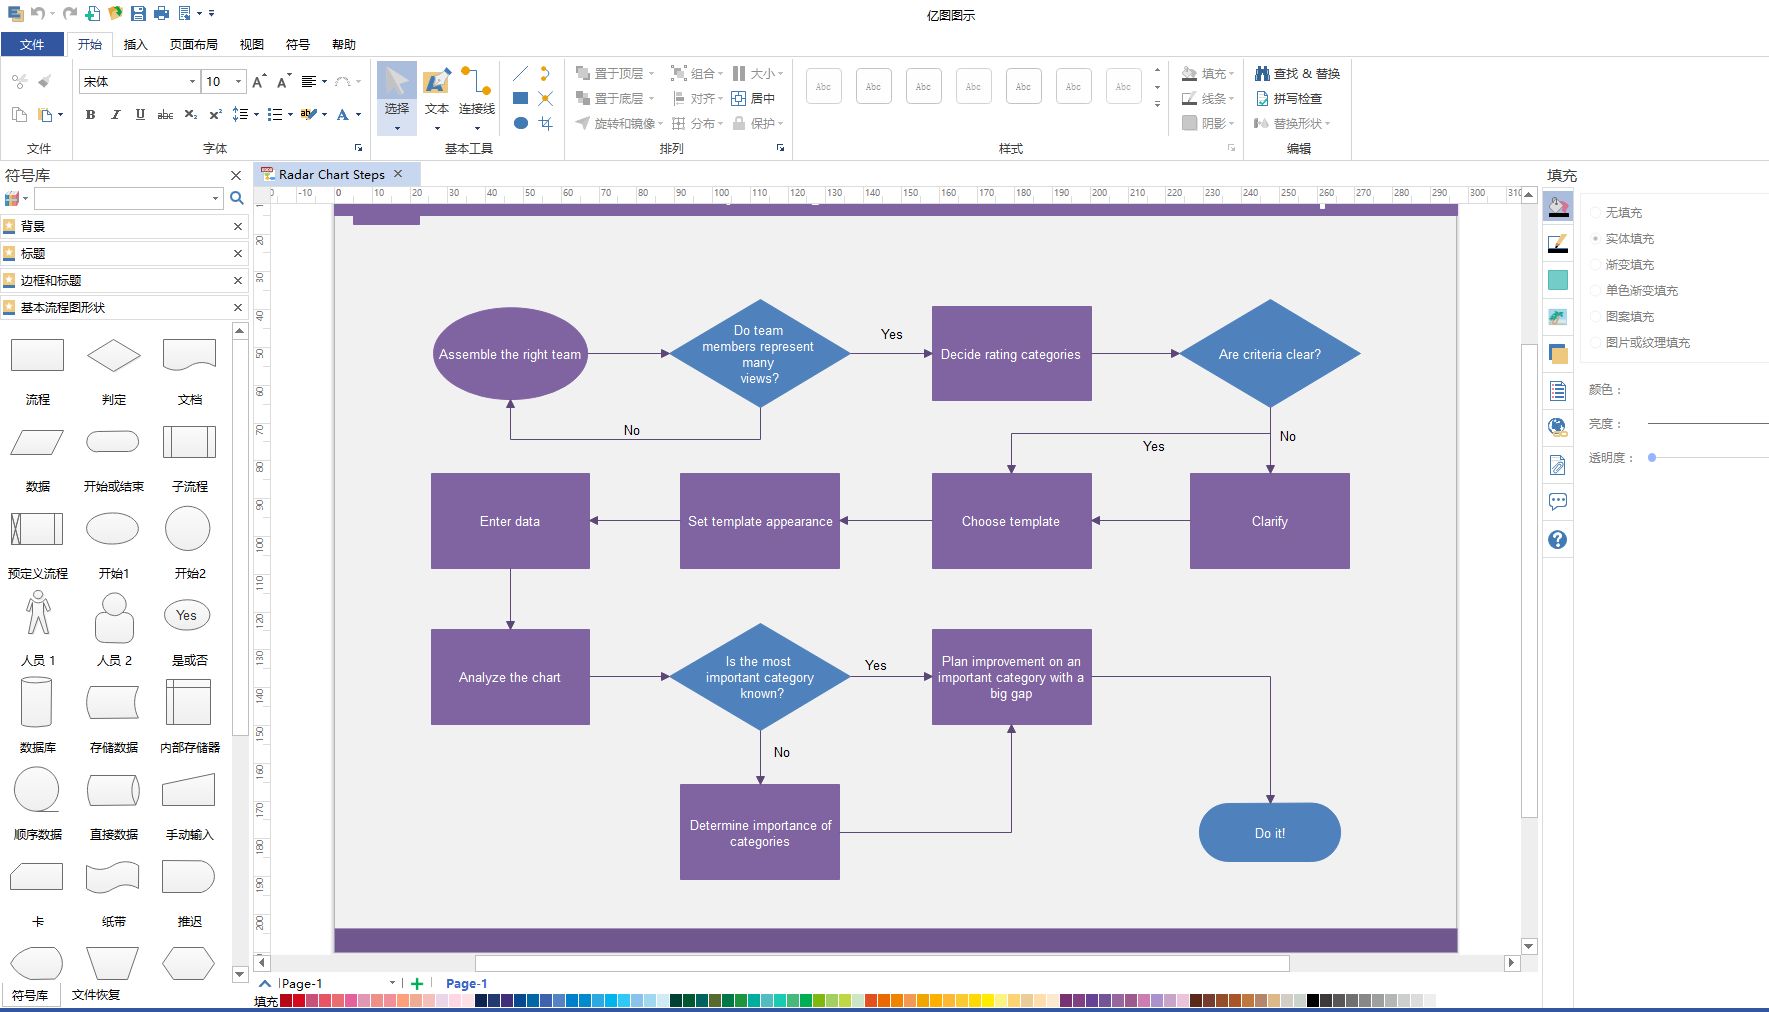Switch to the 视图 ribbon tab

pyautogui.click(x=251, y=44)
